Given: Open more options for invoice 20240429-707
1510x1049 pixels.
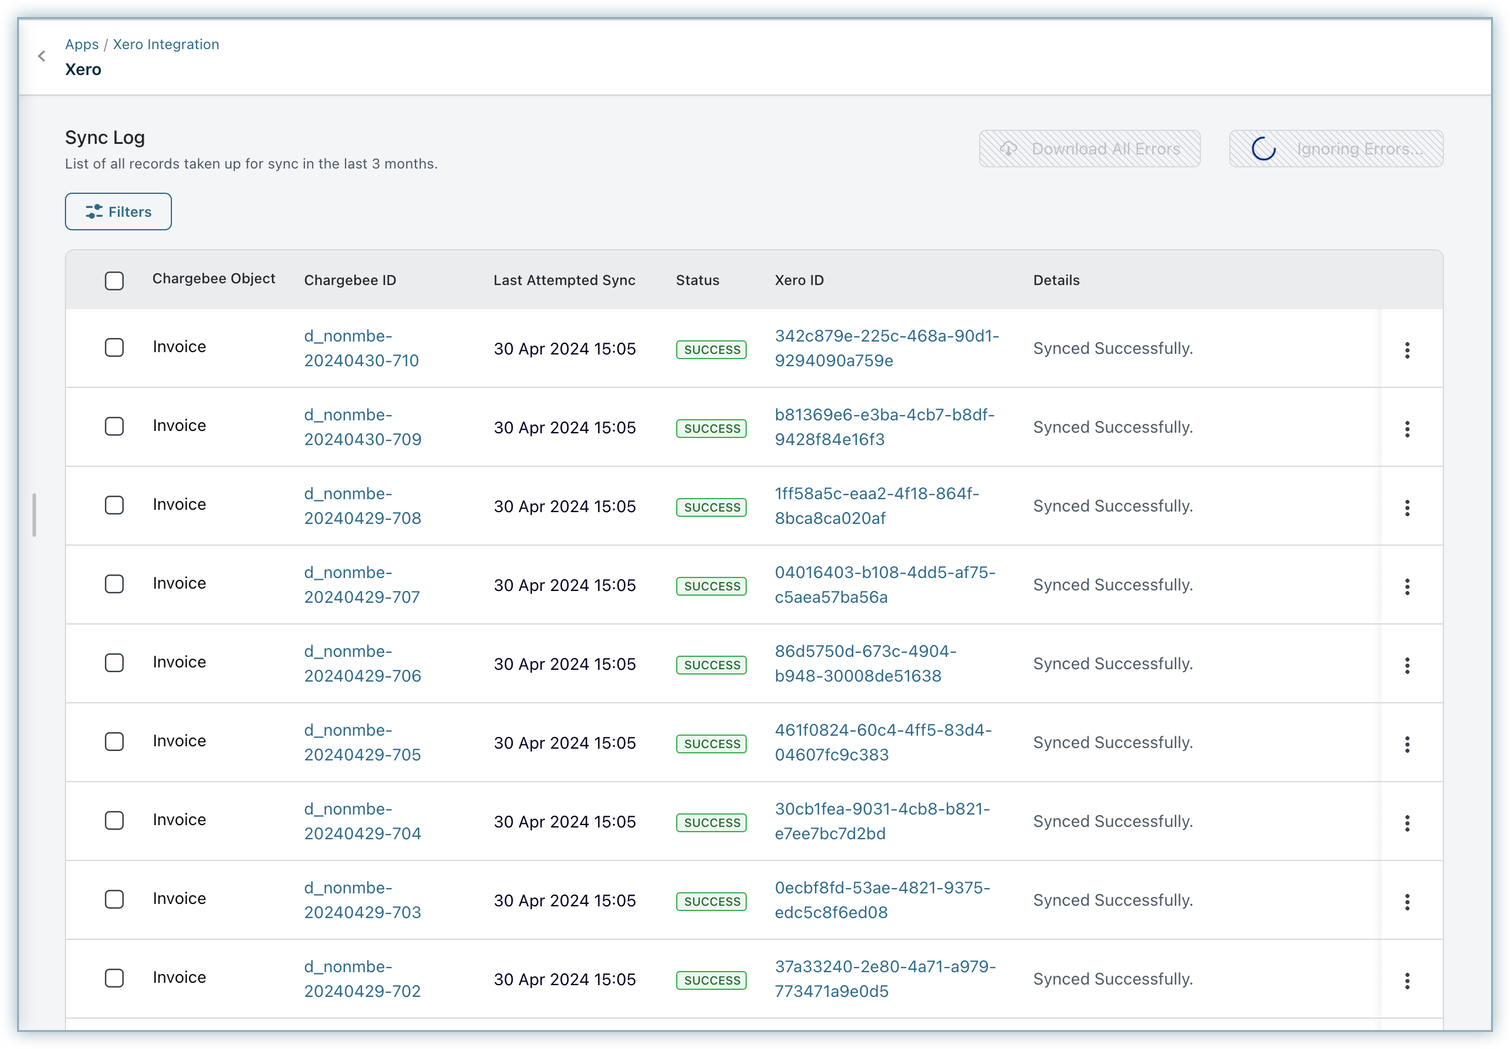Looking at the screenshot, I should click(1406, 587).
